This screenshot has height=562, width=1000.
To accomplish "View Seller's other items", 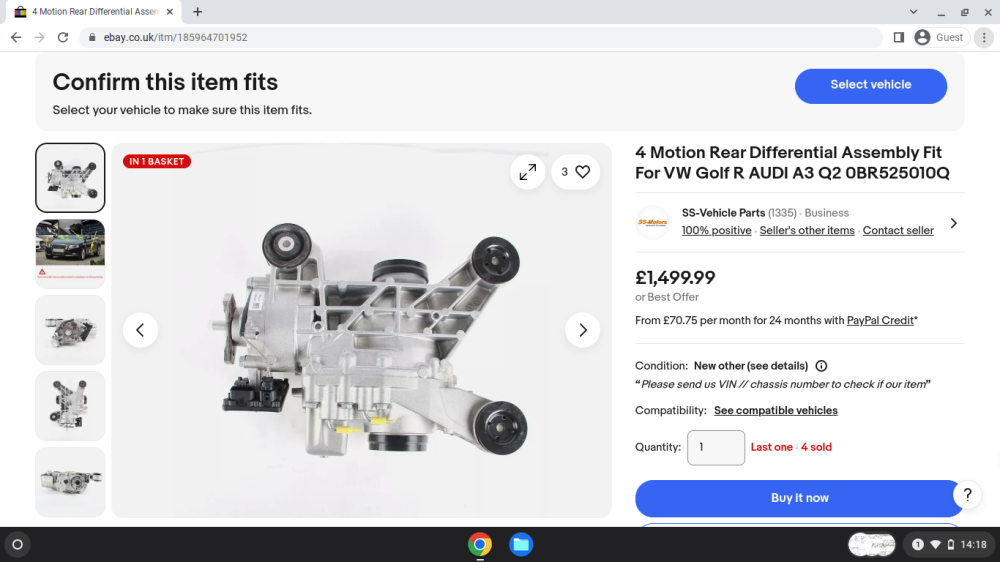I will [807, 230].
